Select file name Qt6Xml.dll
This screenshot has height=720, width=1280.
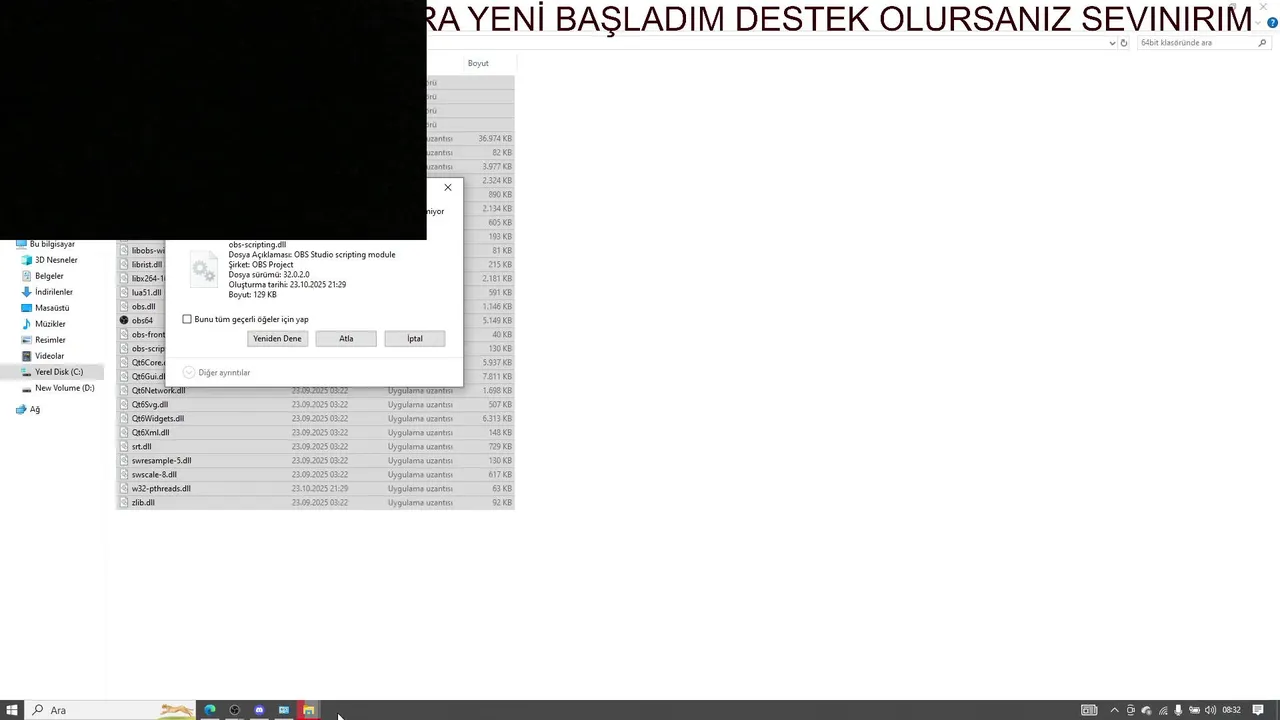click(x=151, y=433)
